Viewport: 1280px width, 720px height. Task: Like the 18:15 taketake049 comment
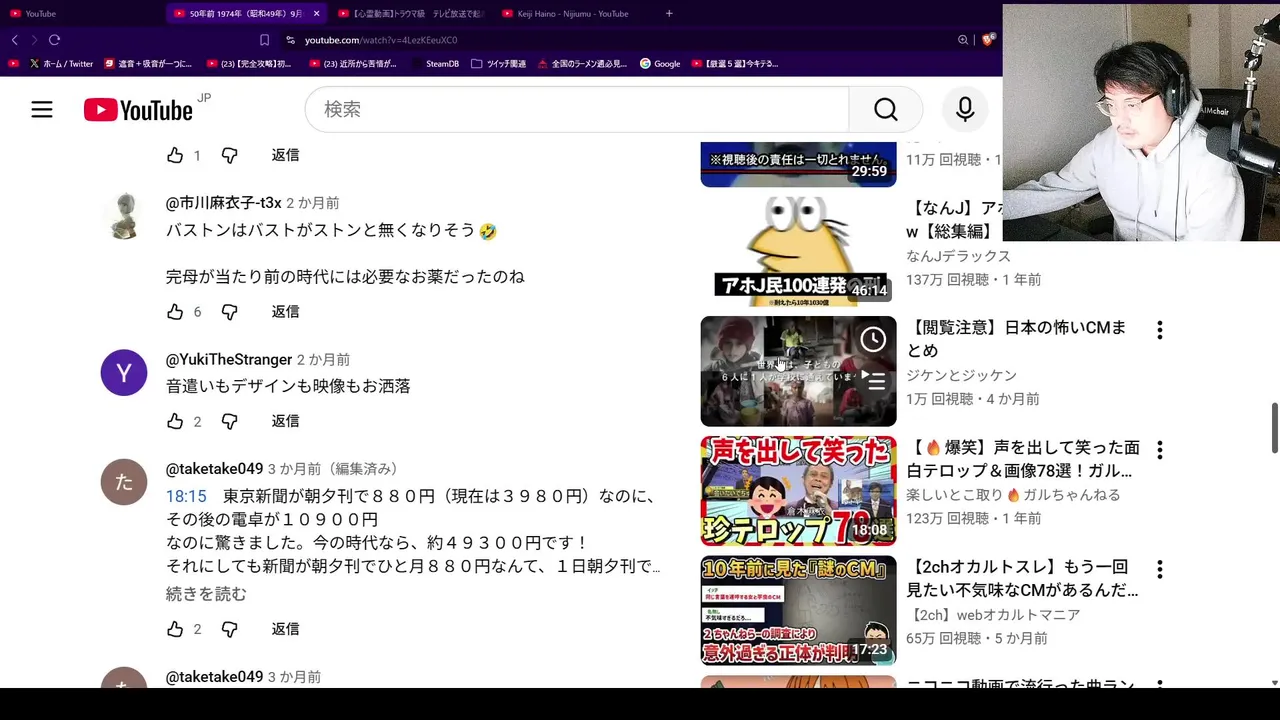pyautogui.click(x=175, y=629)
